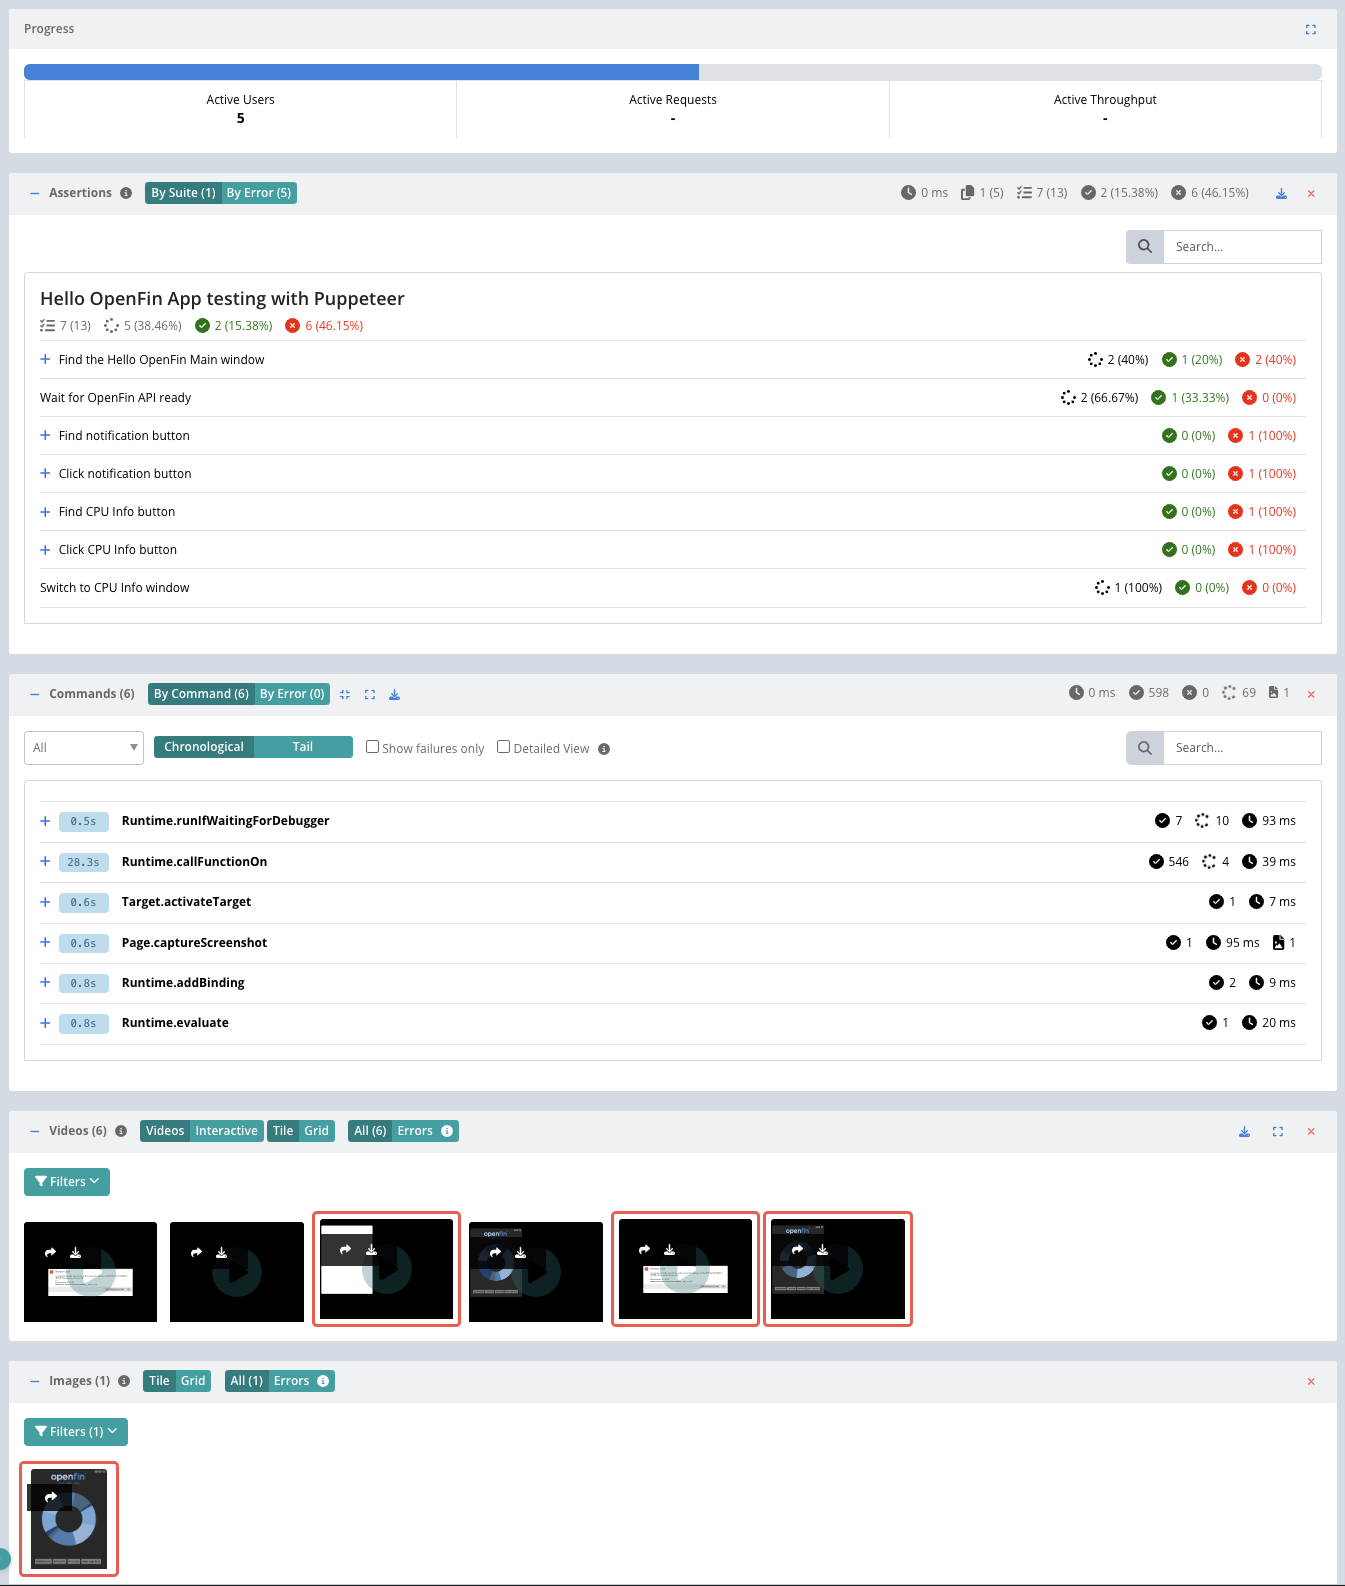Image resolution: width=1345 pixels, height=1586 pixels.
Task: Open the All filter dropdown in Commands
Action: tap(84, 748)
